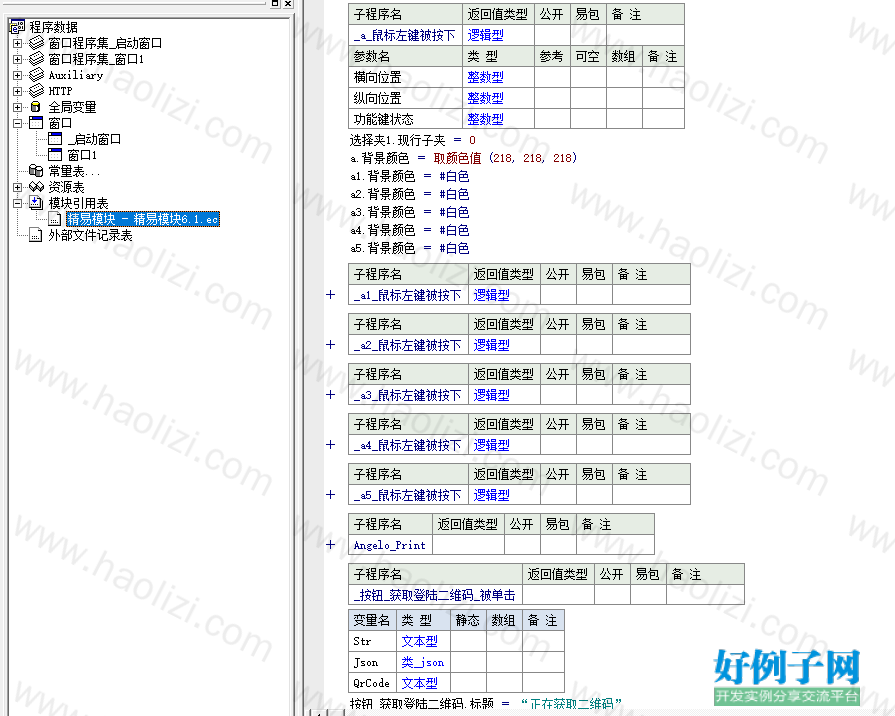Select the 常量表... tree item
895x716 pixels.
pyautogui.click(x=74, y=171)
